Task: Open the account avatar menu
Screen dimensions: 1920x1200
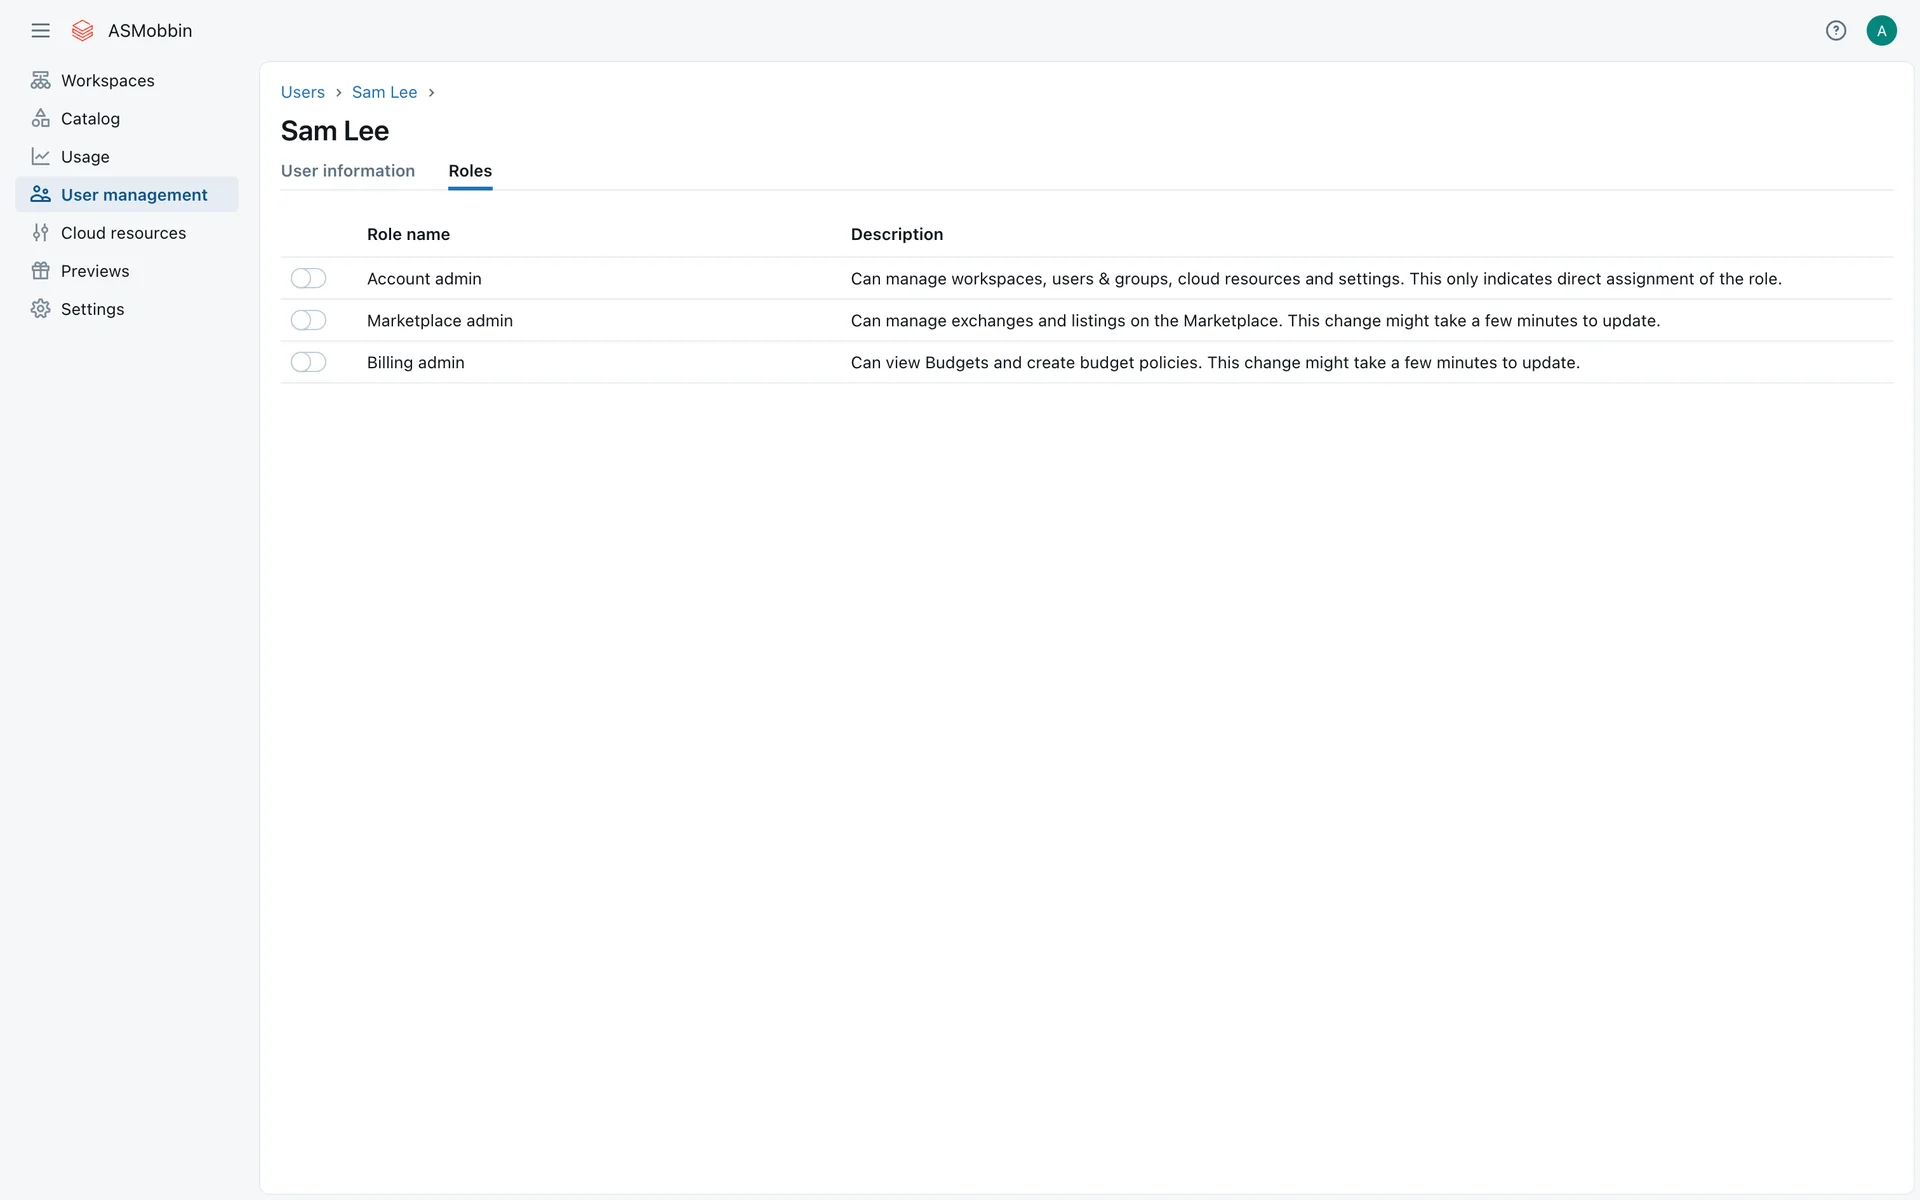Action: click(x=1881, y=31)
